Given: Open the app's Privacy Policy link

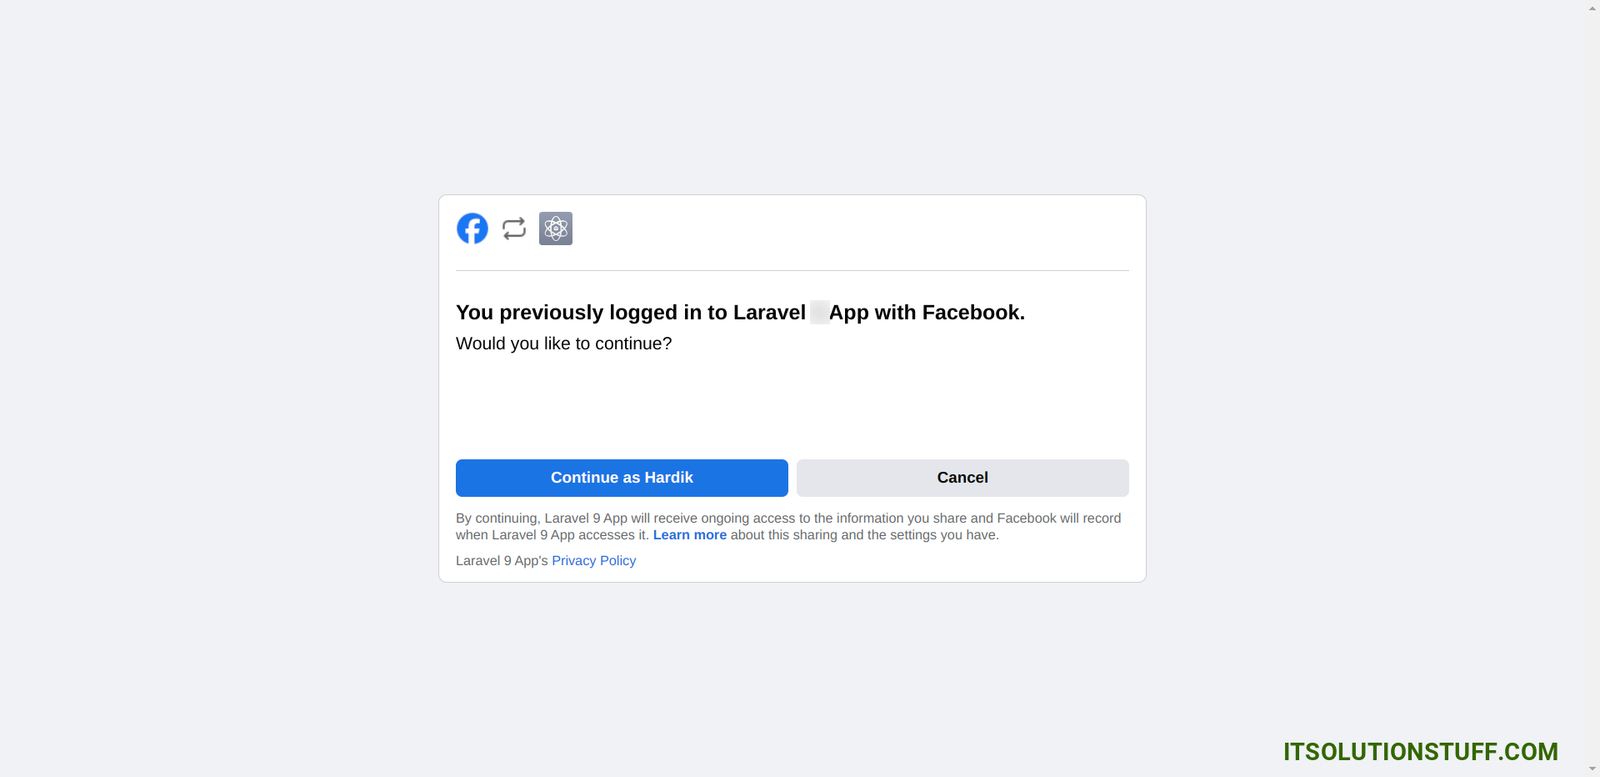Looking at the screenshot, I should (594, 561).
